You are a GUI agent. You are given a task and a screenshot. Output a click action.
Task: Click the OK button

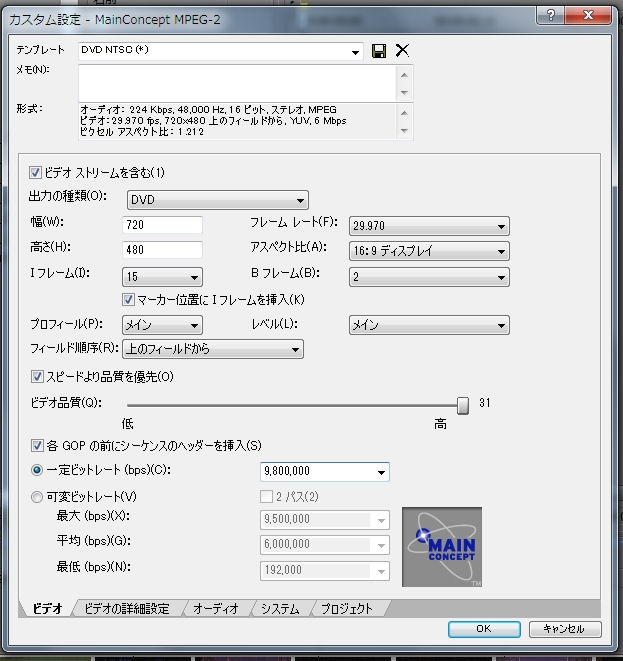pos(484,629)
